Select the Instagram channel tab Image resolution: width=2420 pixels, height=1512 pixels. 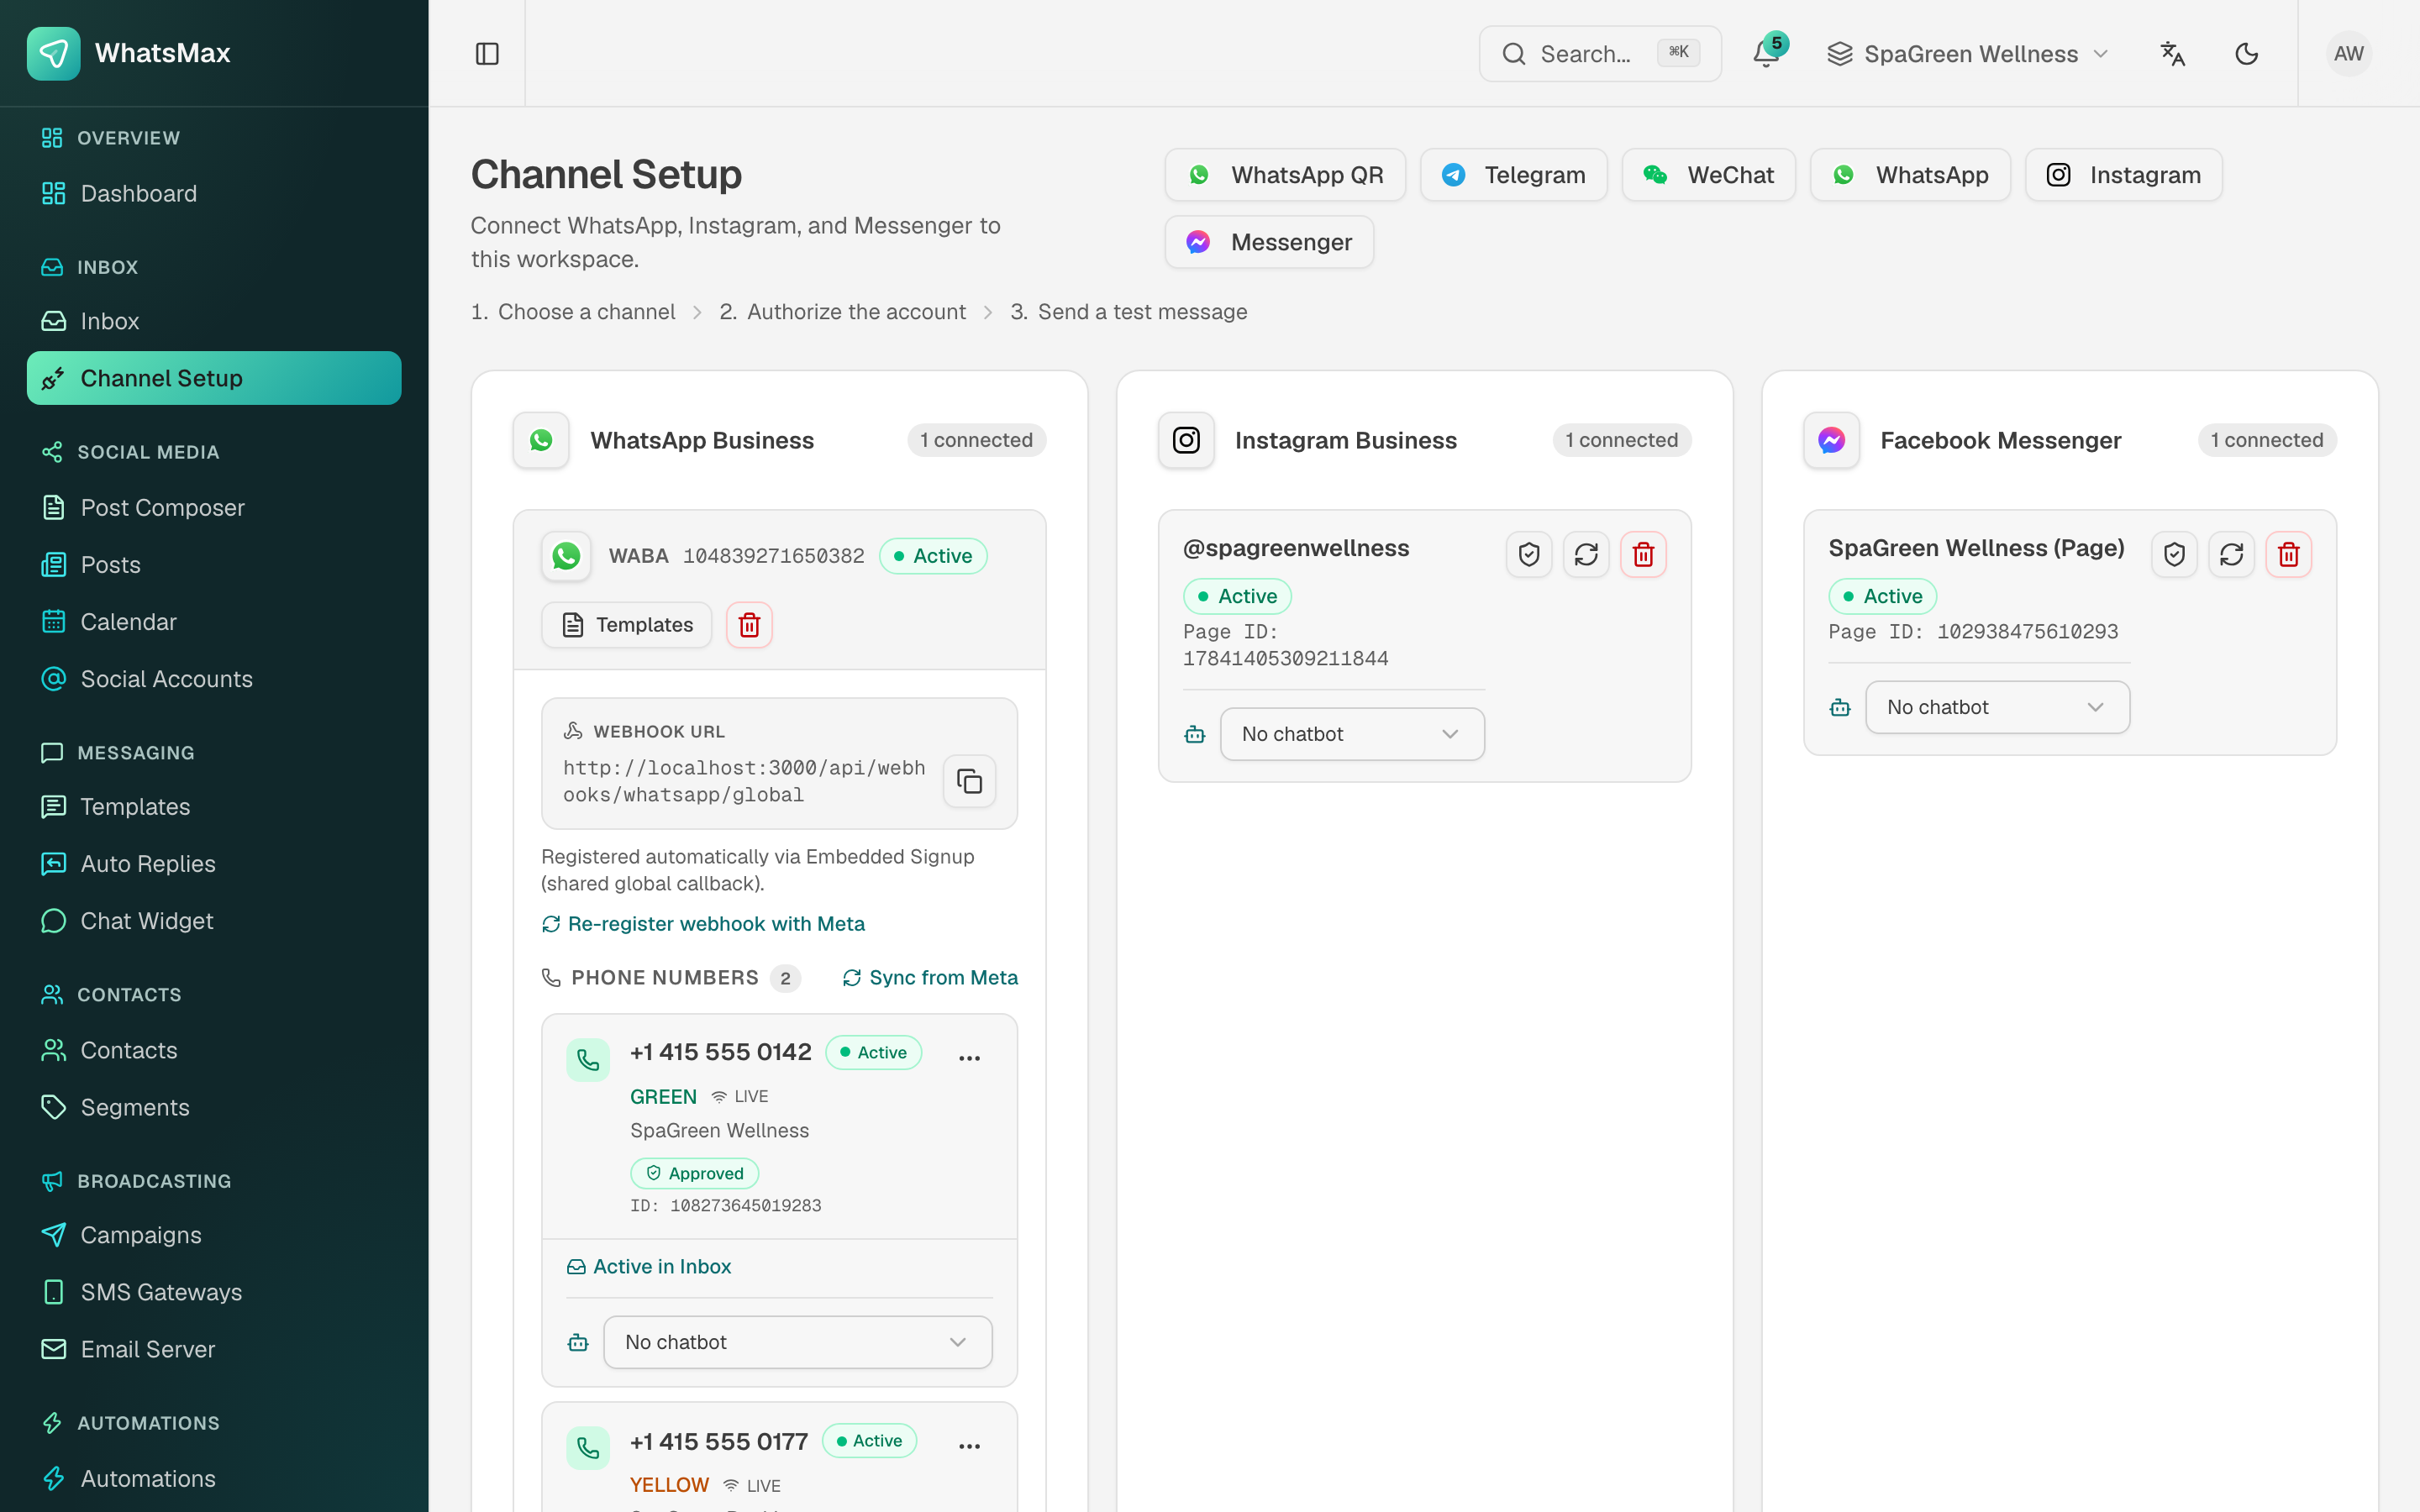coord(2123,175)
